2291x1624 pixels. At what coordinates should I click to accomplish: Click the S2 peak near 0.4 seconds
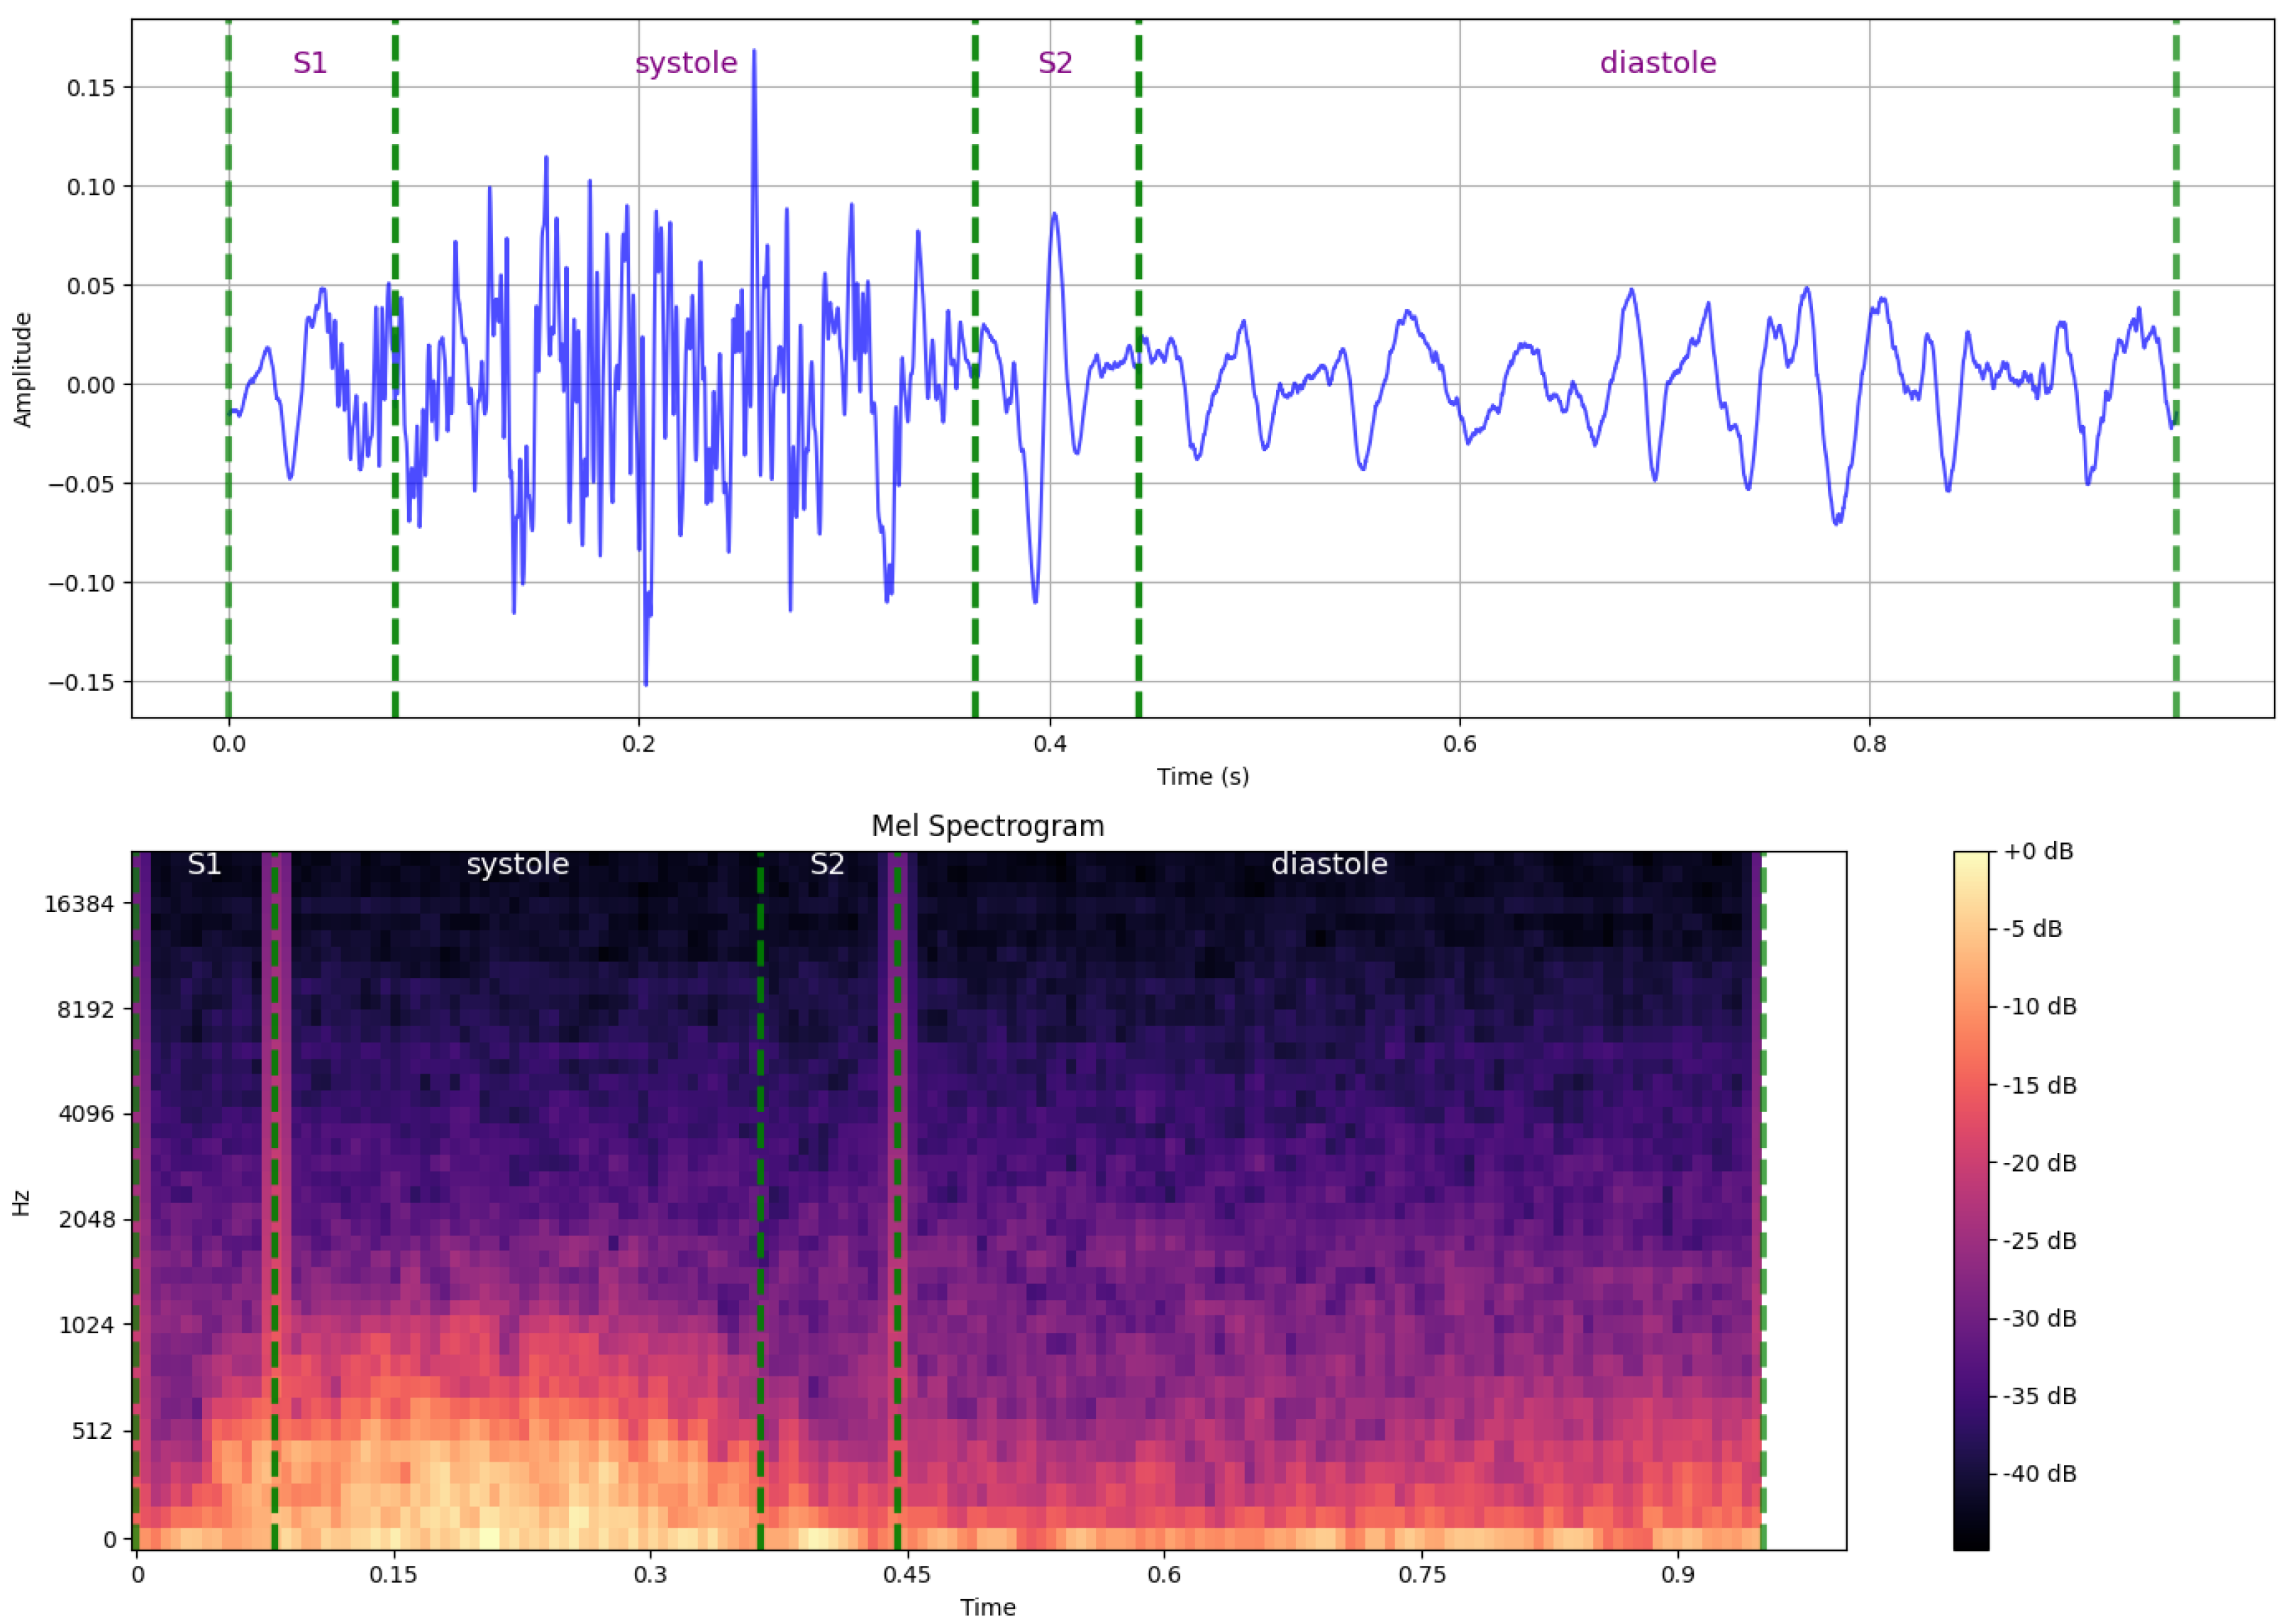click(x=1053, y=214)
